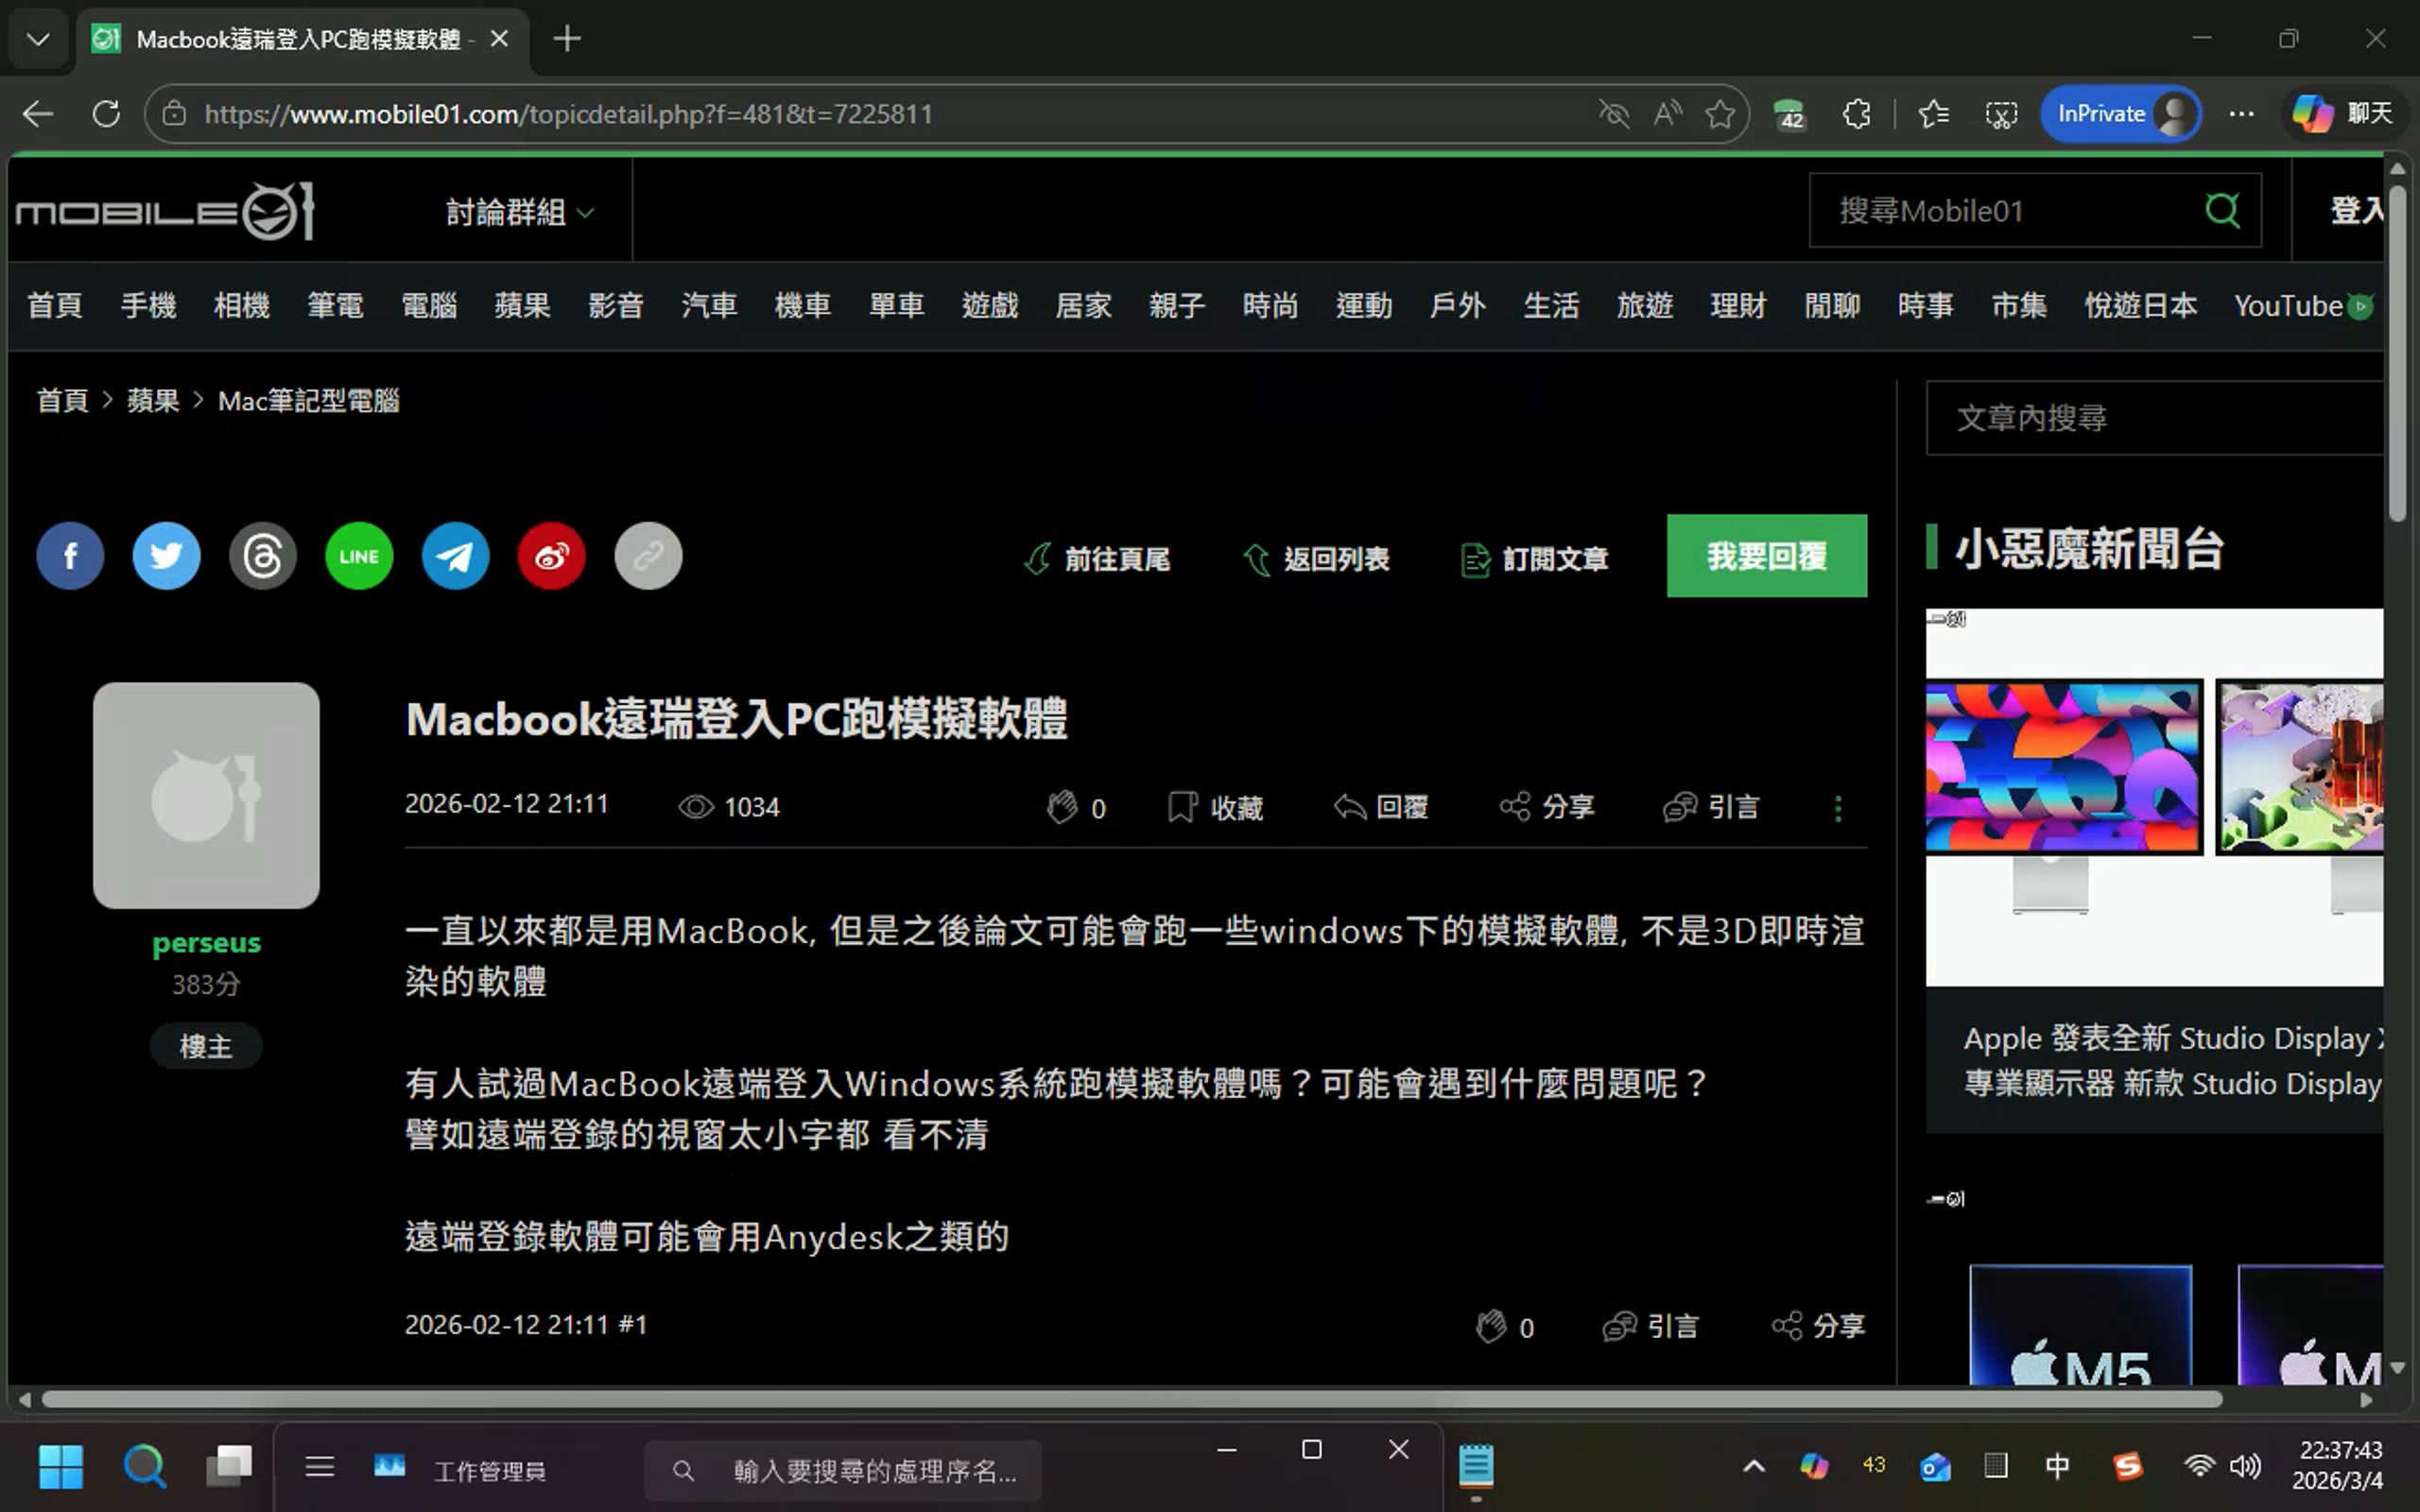Click the 文章內搜尋 input field

[2150, 418]
